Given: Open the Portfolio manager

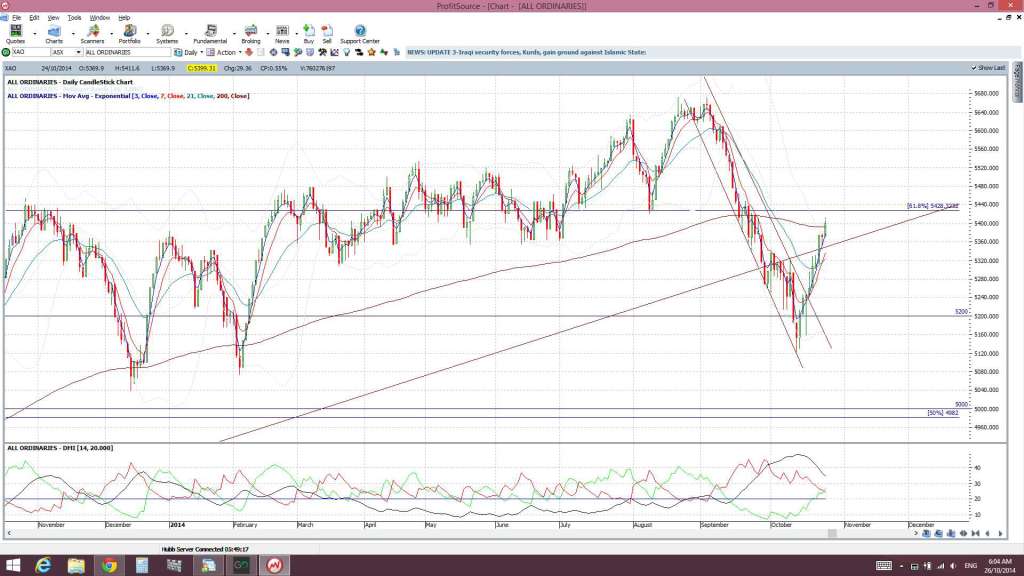Looking at the screenshot, I should (129, 34).
